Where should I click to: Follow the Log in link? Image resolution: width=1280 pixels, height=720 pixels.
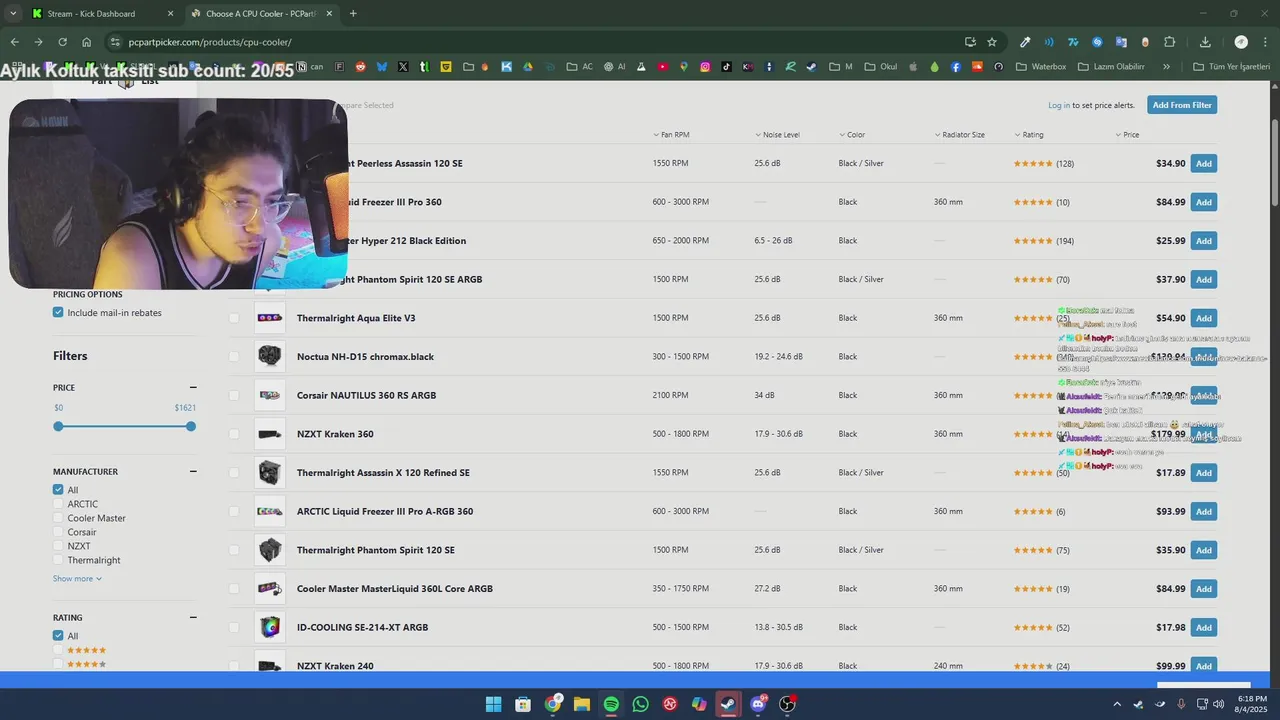(1059, 105)
